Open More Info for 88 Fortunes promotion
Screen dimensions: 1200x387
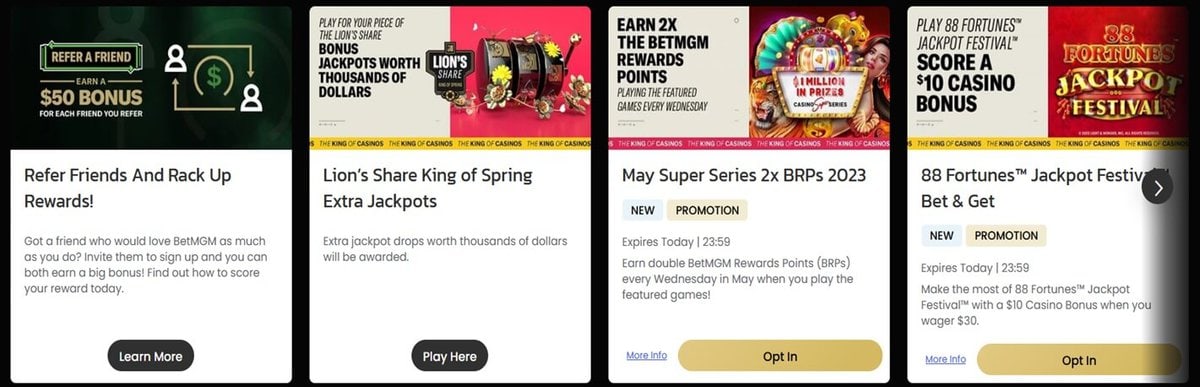click(x=945, y=359)
